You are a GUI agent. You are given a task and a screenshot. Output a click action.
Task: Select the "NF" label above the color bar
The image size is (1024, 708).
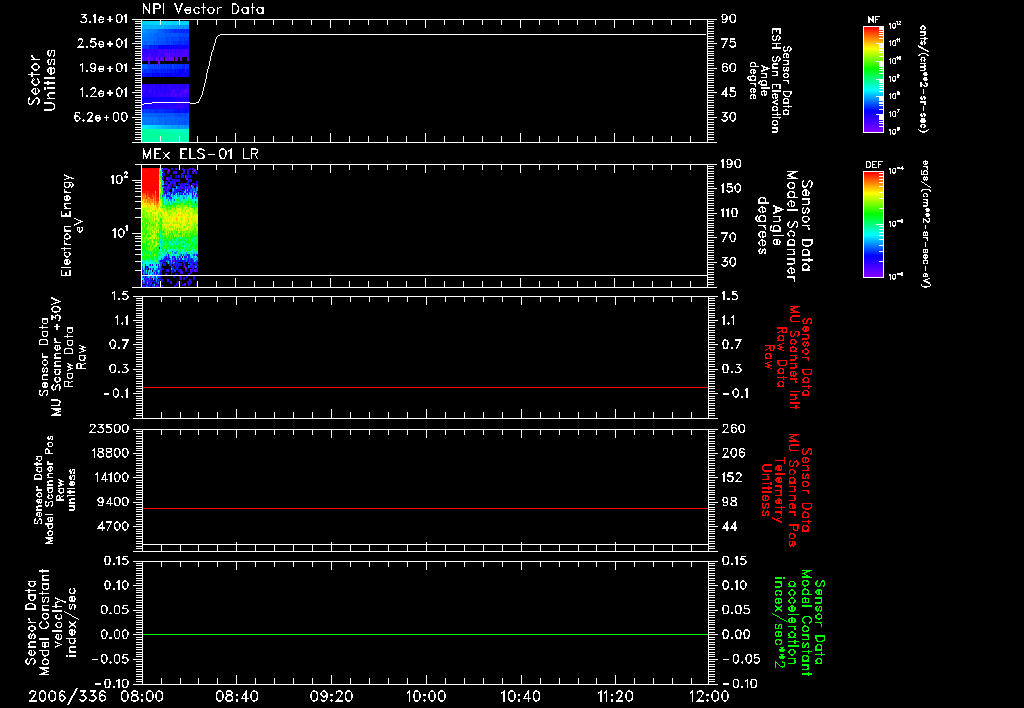pyautogui.click(x=873, y=20)
